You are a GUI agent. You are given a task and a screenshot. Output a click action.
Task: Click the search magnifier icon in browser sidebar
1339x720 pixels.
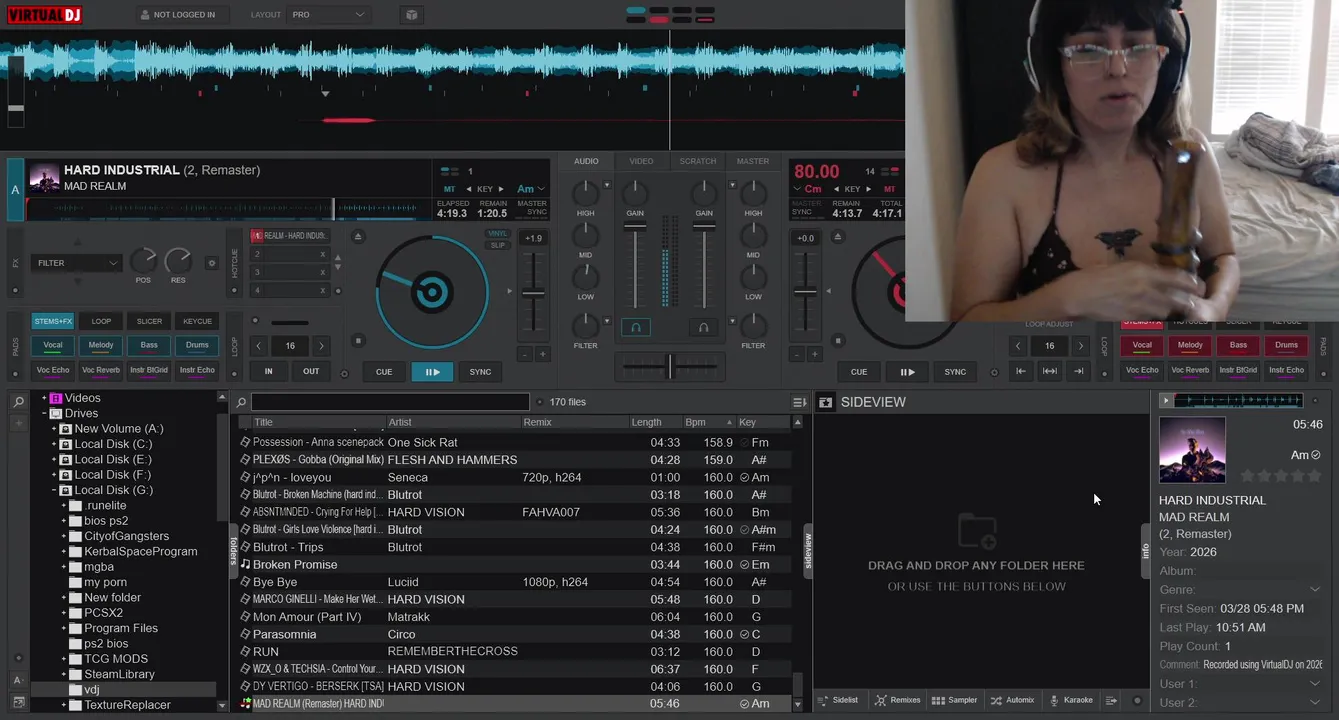[x=18, y=402]
